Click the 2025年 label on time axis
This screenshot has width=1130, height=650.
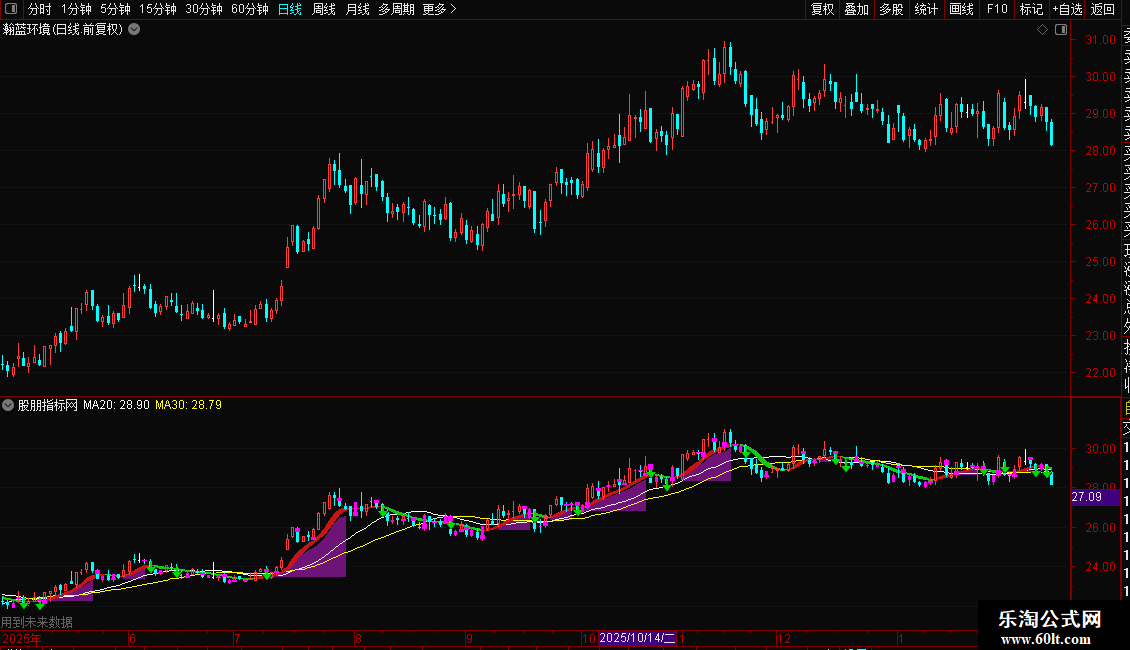pyautogui.click(x=22, y=638)
